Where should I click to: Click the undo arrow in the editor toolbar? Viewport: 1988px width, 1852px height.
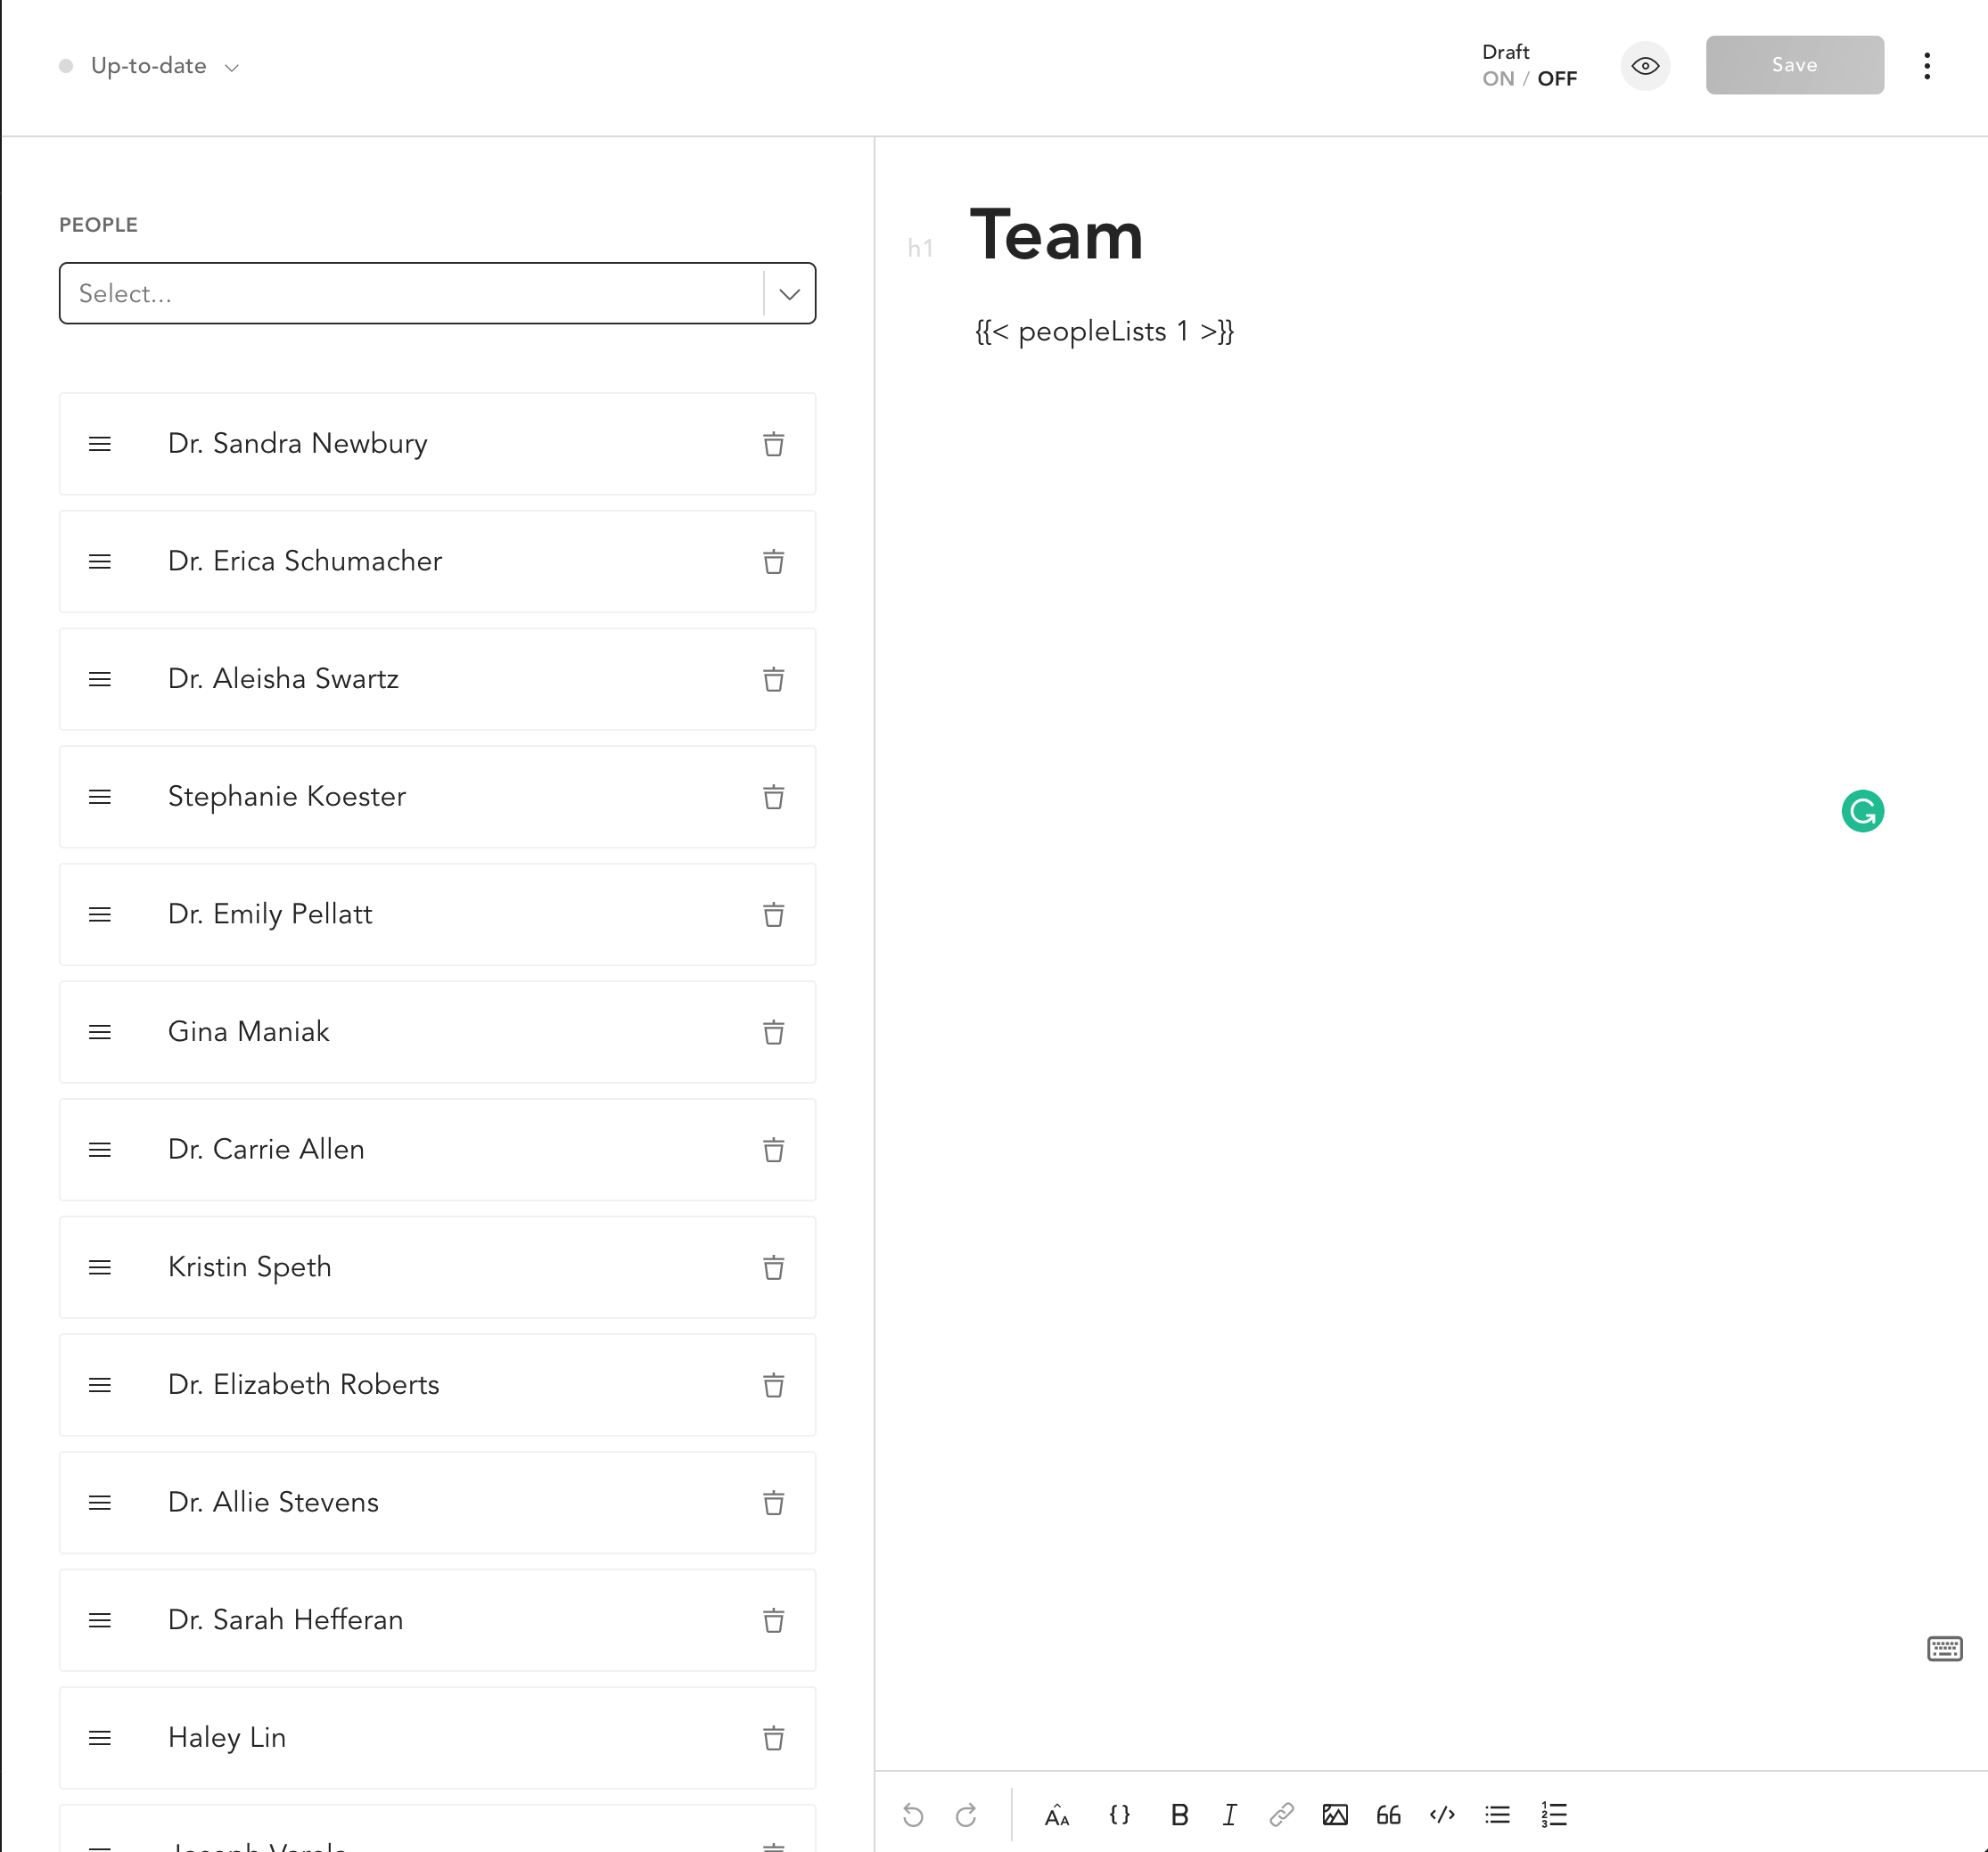click(x=912, y=1815)
